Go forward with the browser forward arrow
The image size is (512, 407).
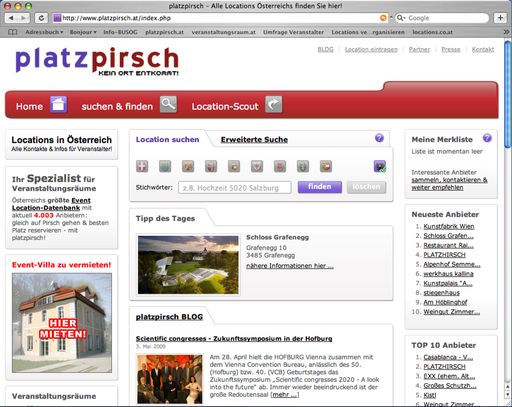point(24,18)
